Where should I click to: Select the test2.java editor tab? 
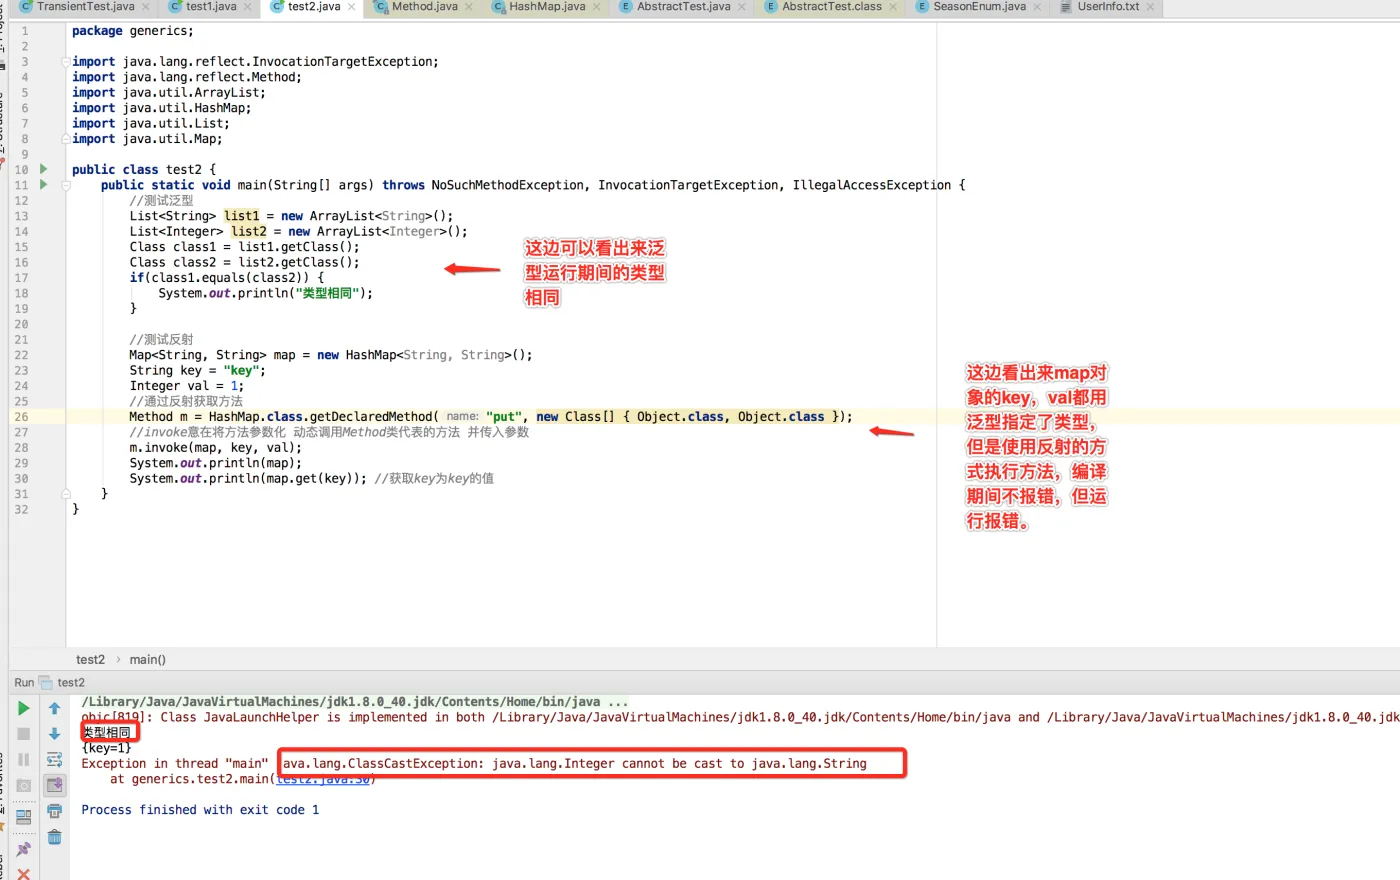tap(314, 6)
